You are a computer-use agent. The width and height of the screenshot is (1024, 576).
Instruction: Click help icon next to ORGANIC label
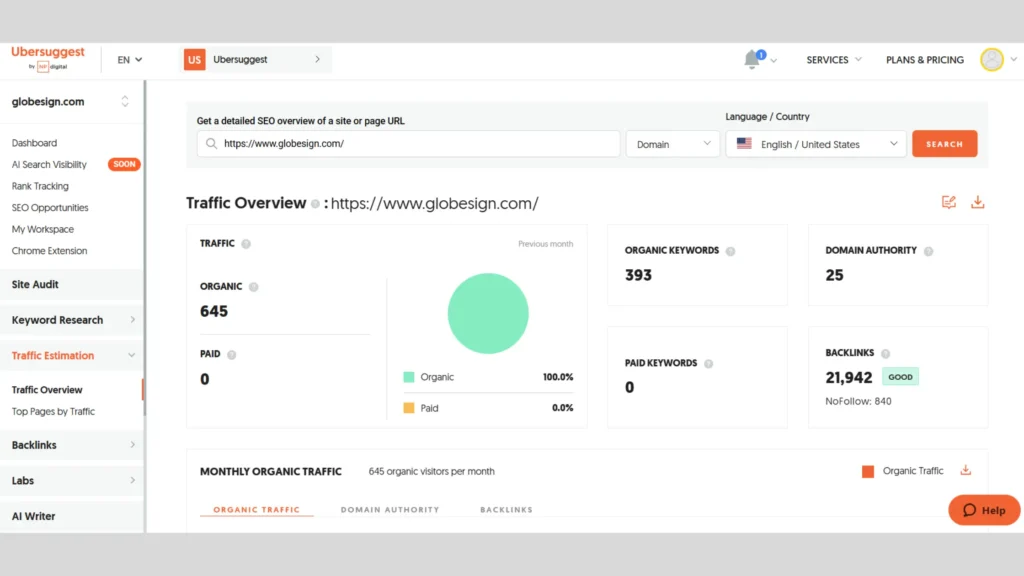click(x=253, y=287)
